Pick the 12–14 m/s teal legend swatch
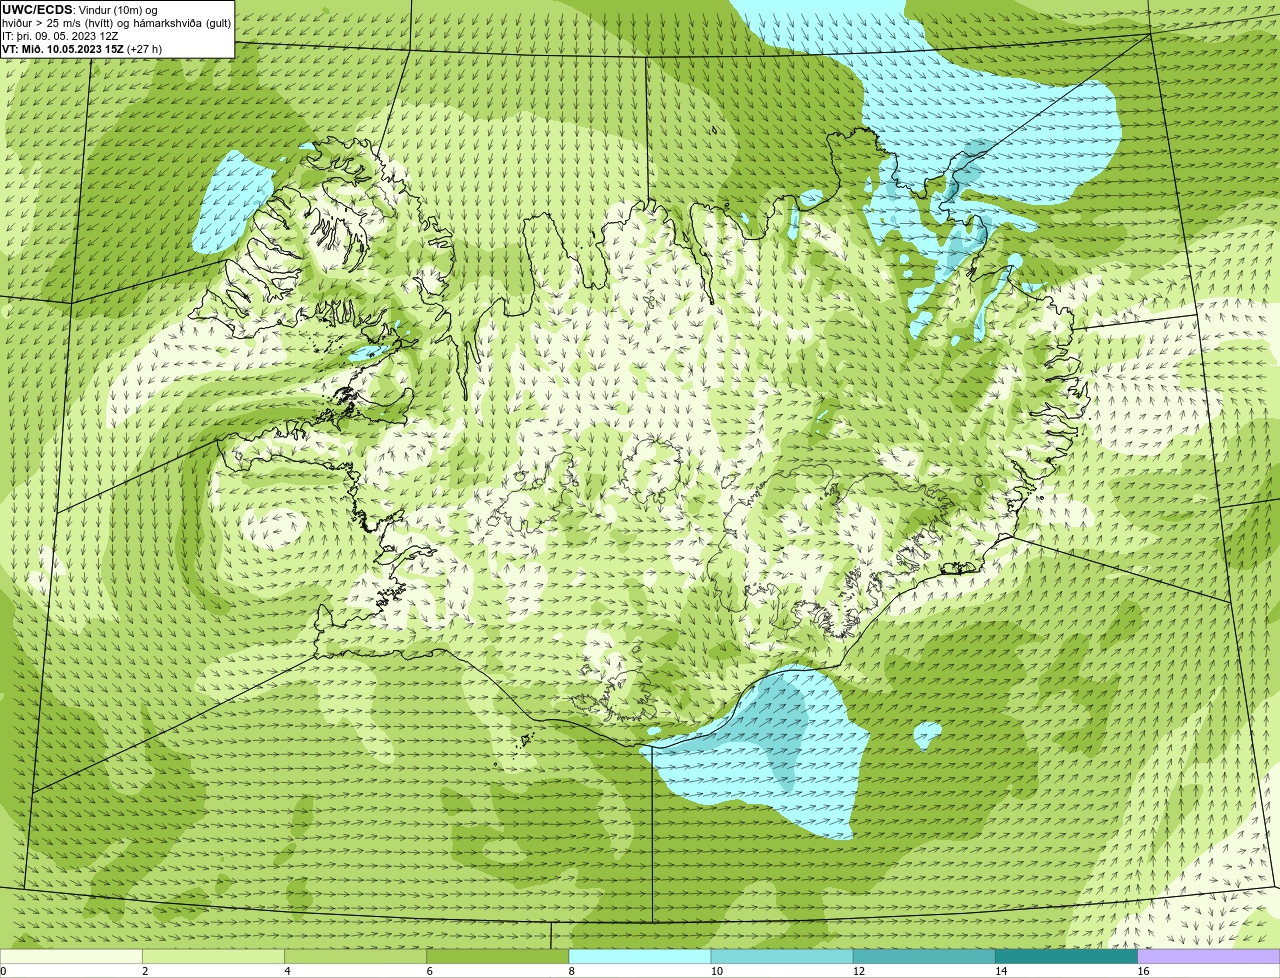The image size is (1280, 978). pyautogui.click(x=924, y=956)
